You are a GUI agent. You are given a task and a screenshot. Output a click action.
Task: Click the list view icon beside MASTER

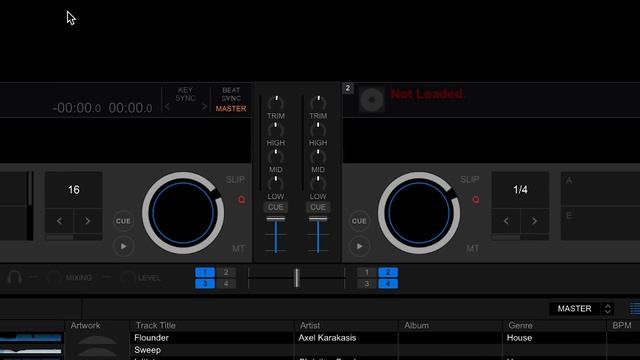(635, 309)
